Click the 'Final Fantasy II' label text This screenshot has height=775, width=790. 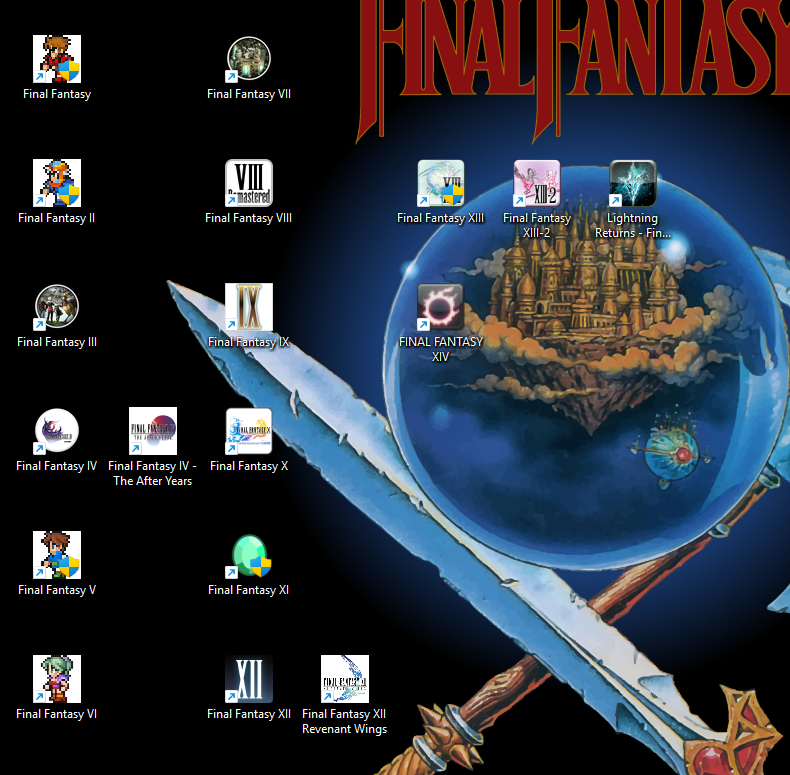pyautogui.click(x=56, y=218)
